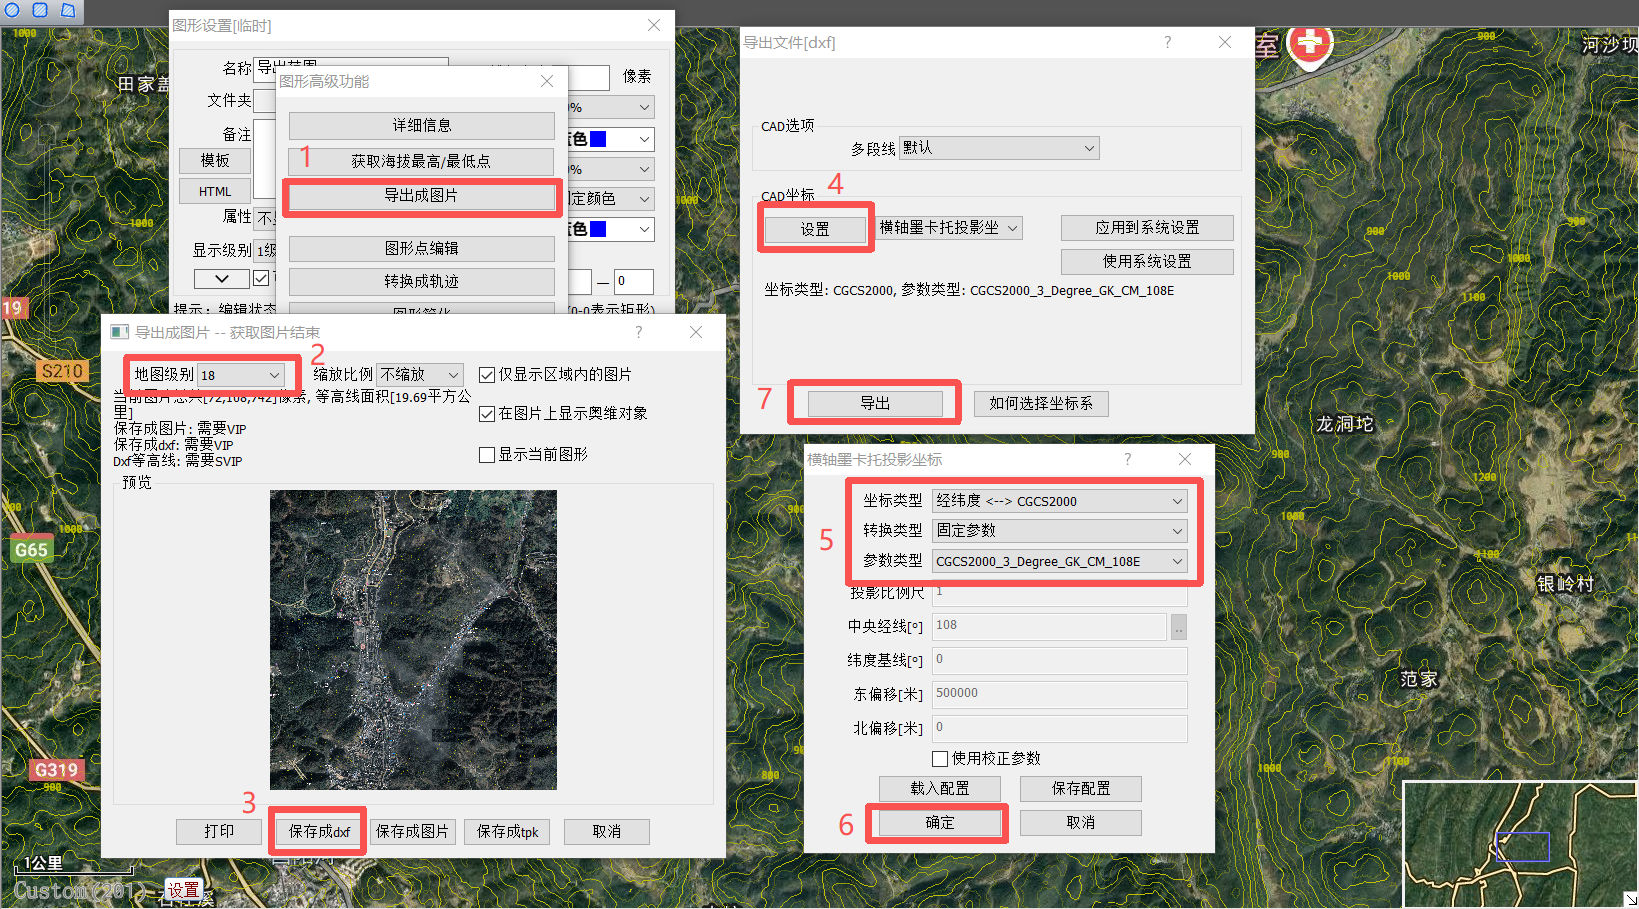
Task: Click the 载入配置 button
Action: 940,789
